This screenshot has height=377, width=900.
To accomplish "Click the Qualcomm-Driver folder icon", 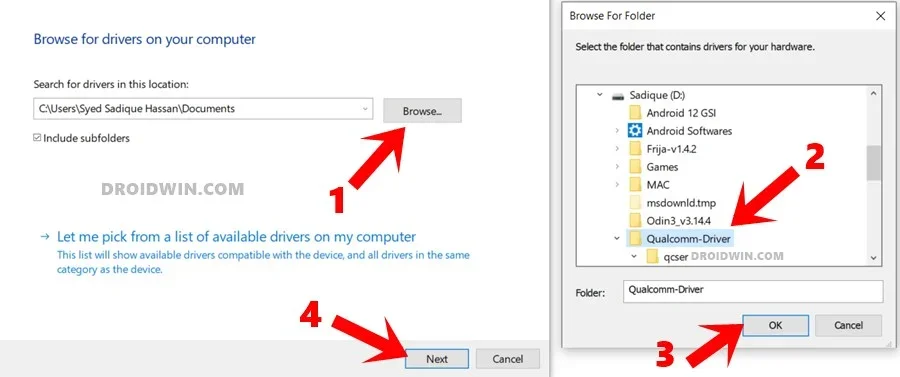I will point(635,238).
